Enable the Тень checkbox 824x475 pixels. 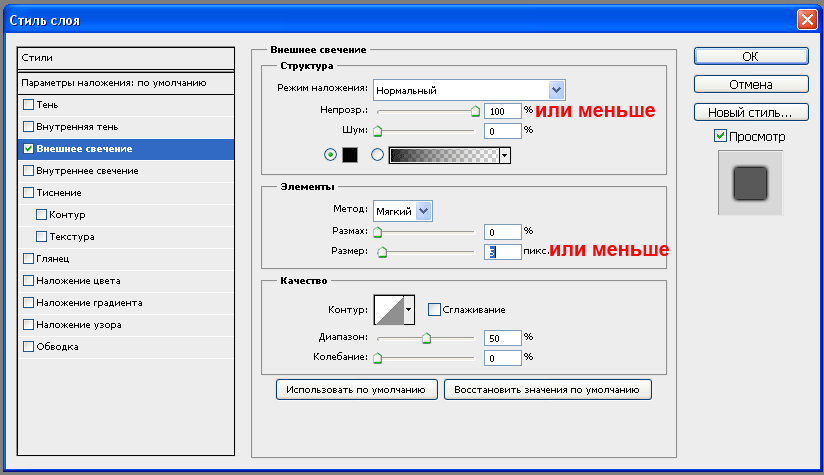(28, 105)
